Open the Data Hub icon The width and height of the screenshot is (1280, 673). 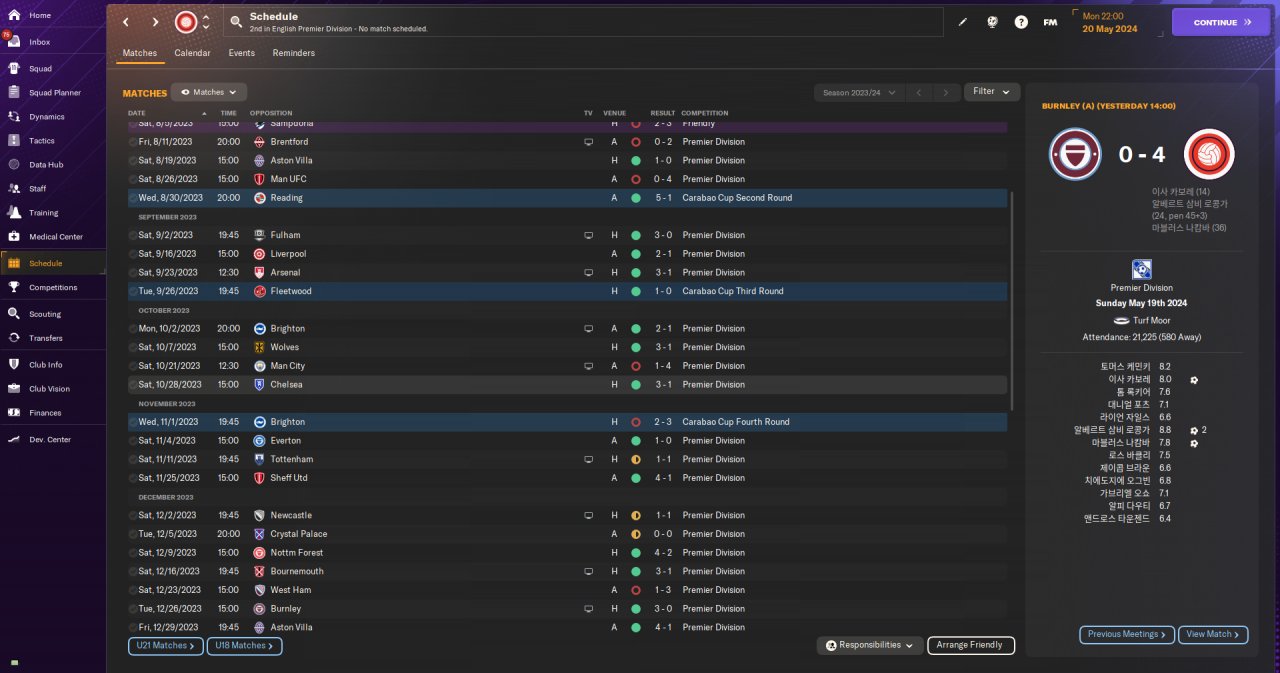(x=14, y=164)
